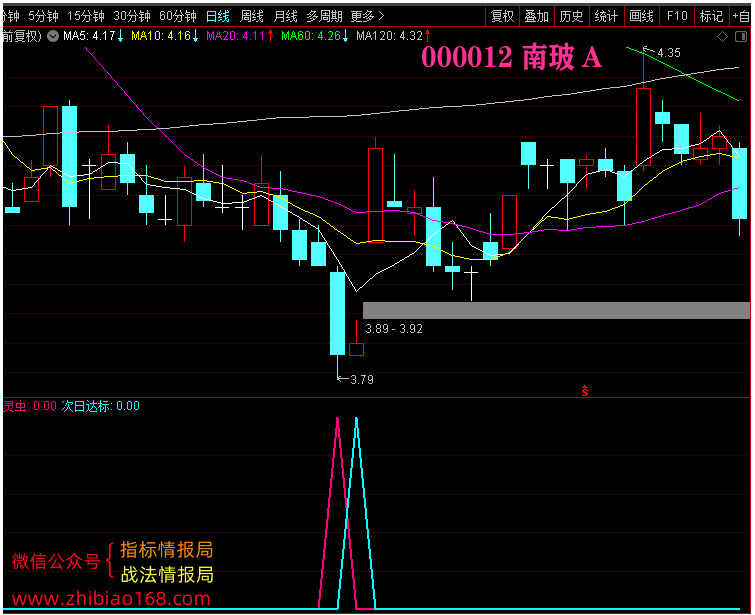Image resolution: width=755 pixels, height=615 pixels.
Task: Open the 统计 statistics button
Action: (606, 16)
